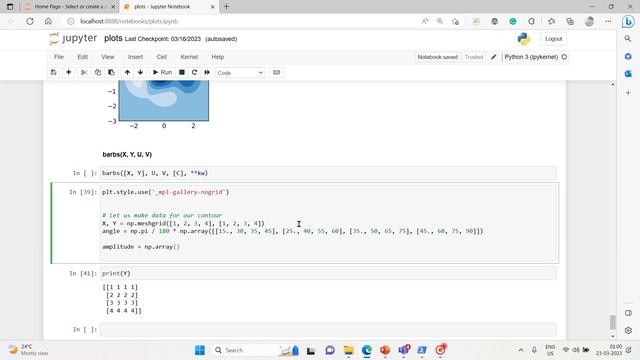Open browser collections icon
The width and height of the screenshot is (640, 360).
tap(570, 21)
